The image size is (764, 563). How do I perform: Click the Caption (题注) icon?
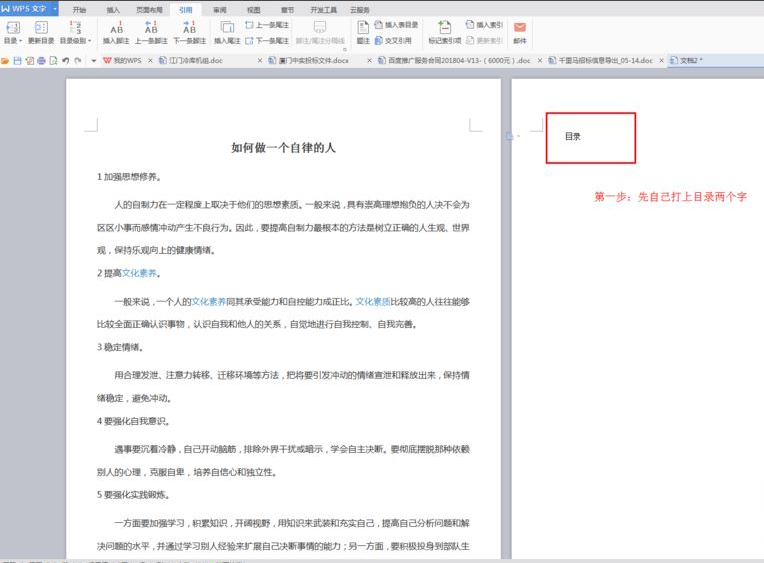coord(363,27)
